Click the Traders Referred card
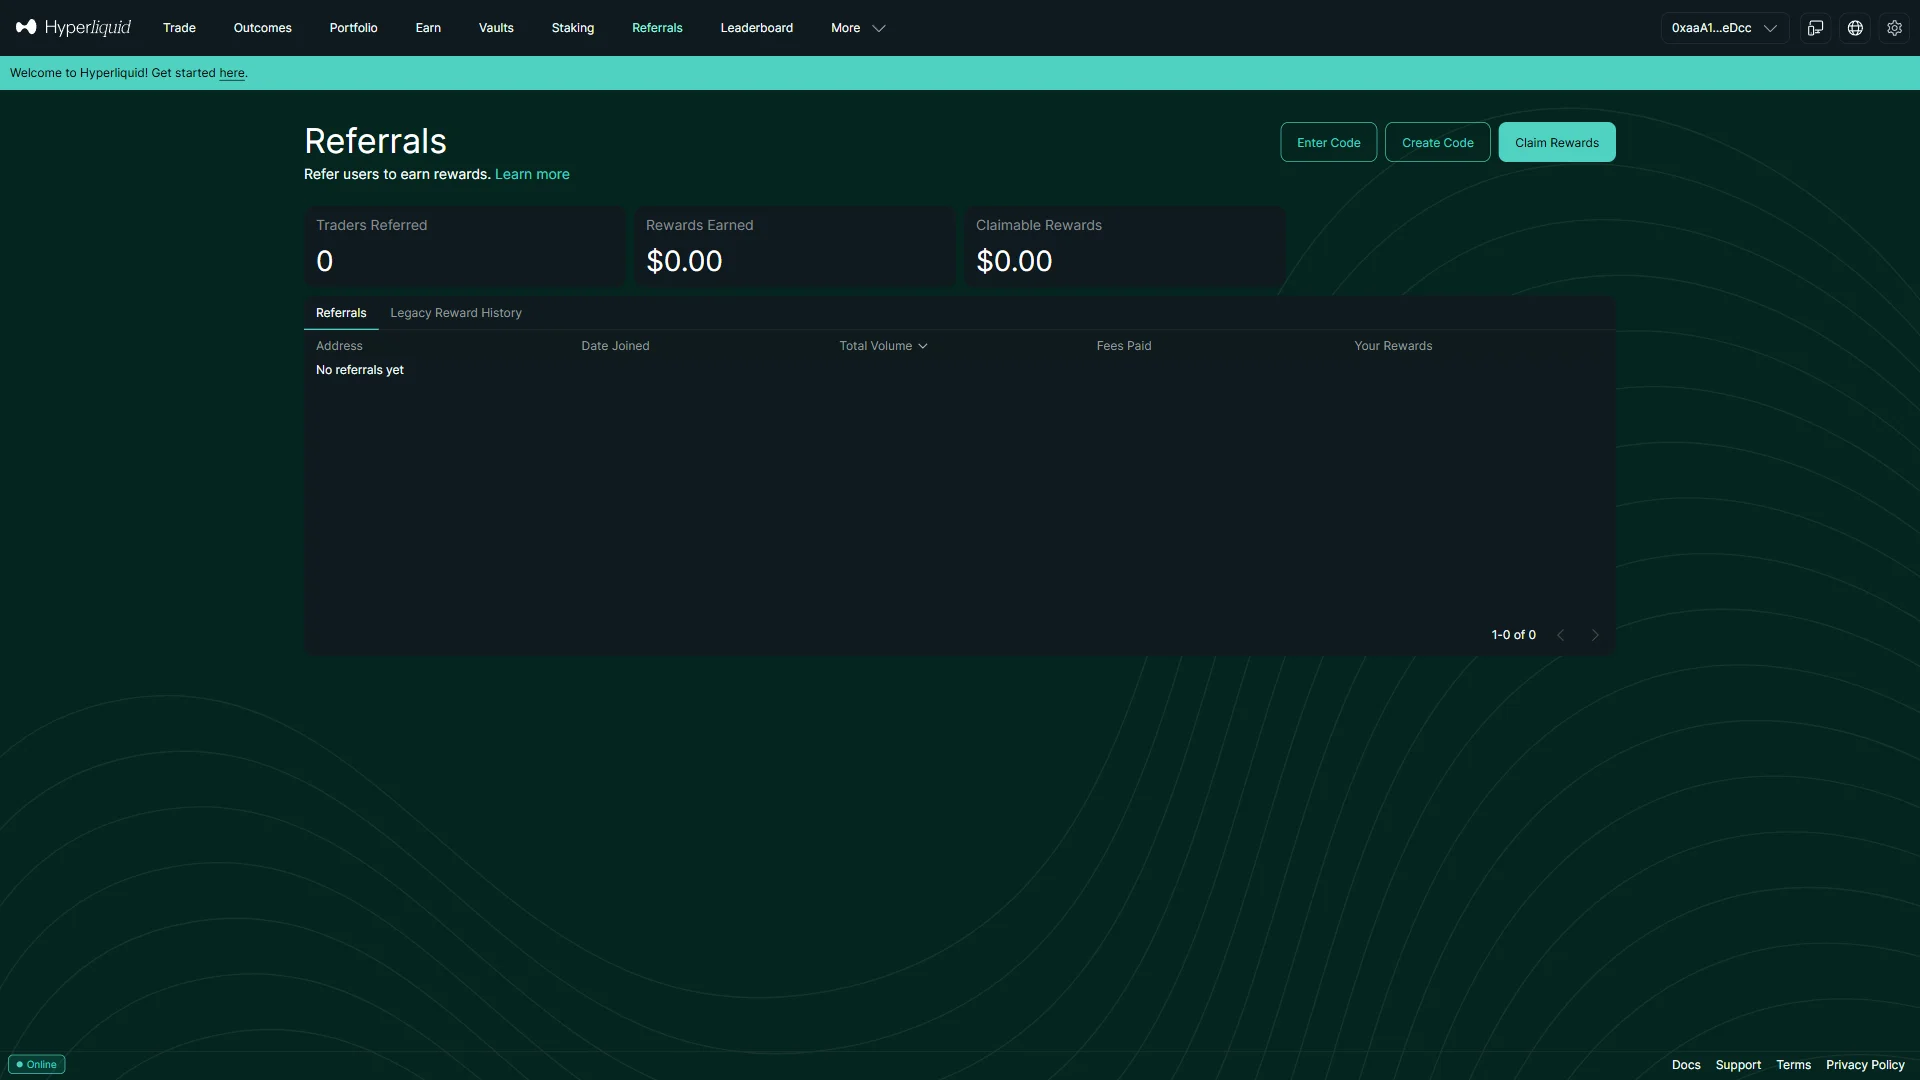This screenshot has height=1080, width=1920. 465,247
